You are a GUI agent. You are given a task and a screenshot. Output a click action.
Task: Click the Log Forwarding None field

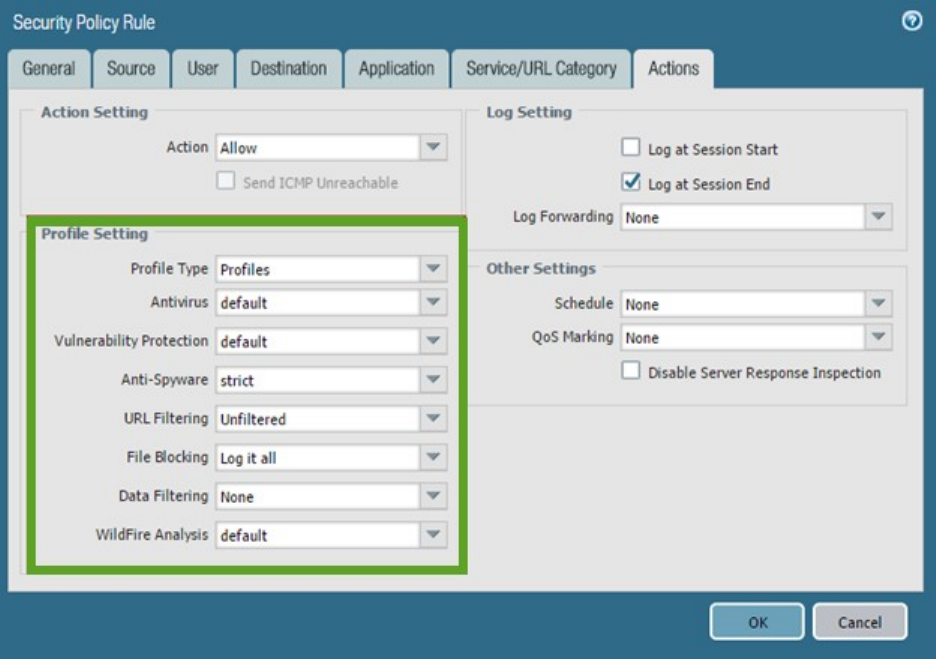[x=743, y=217]
